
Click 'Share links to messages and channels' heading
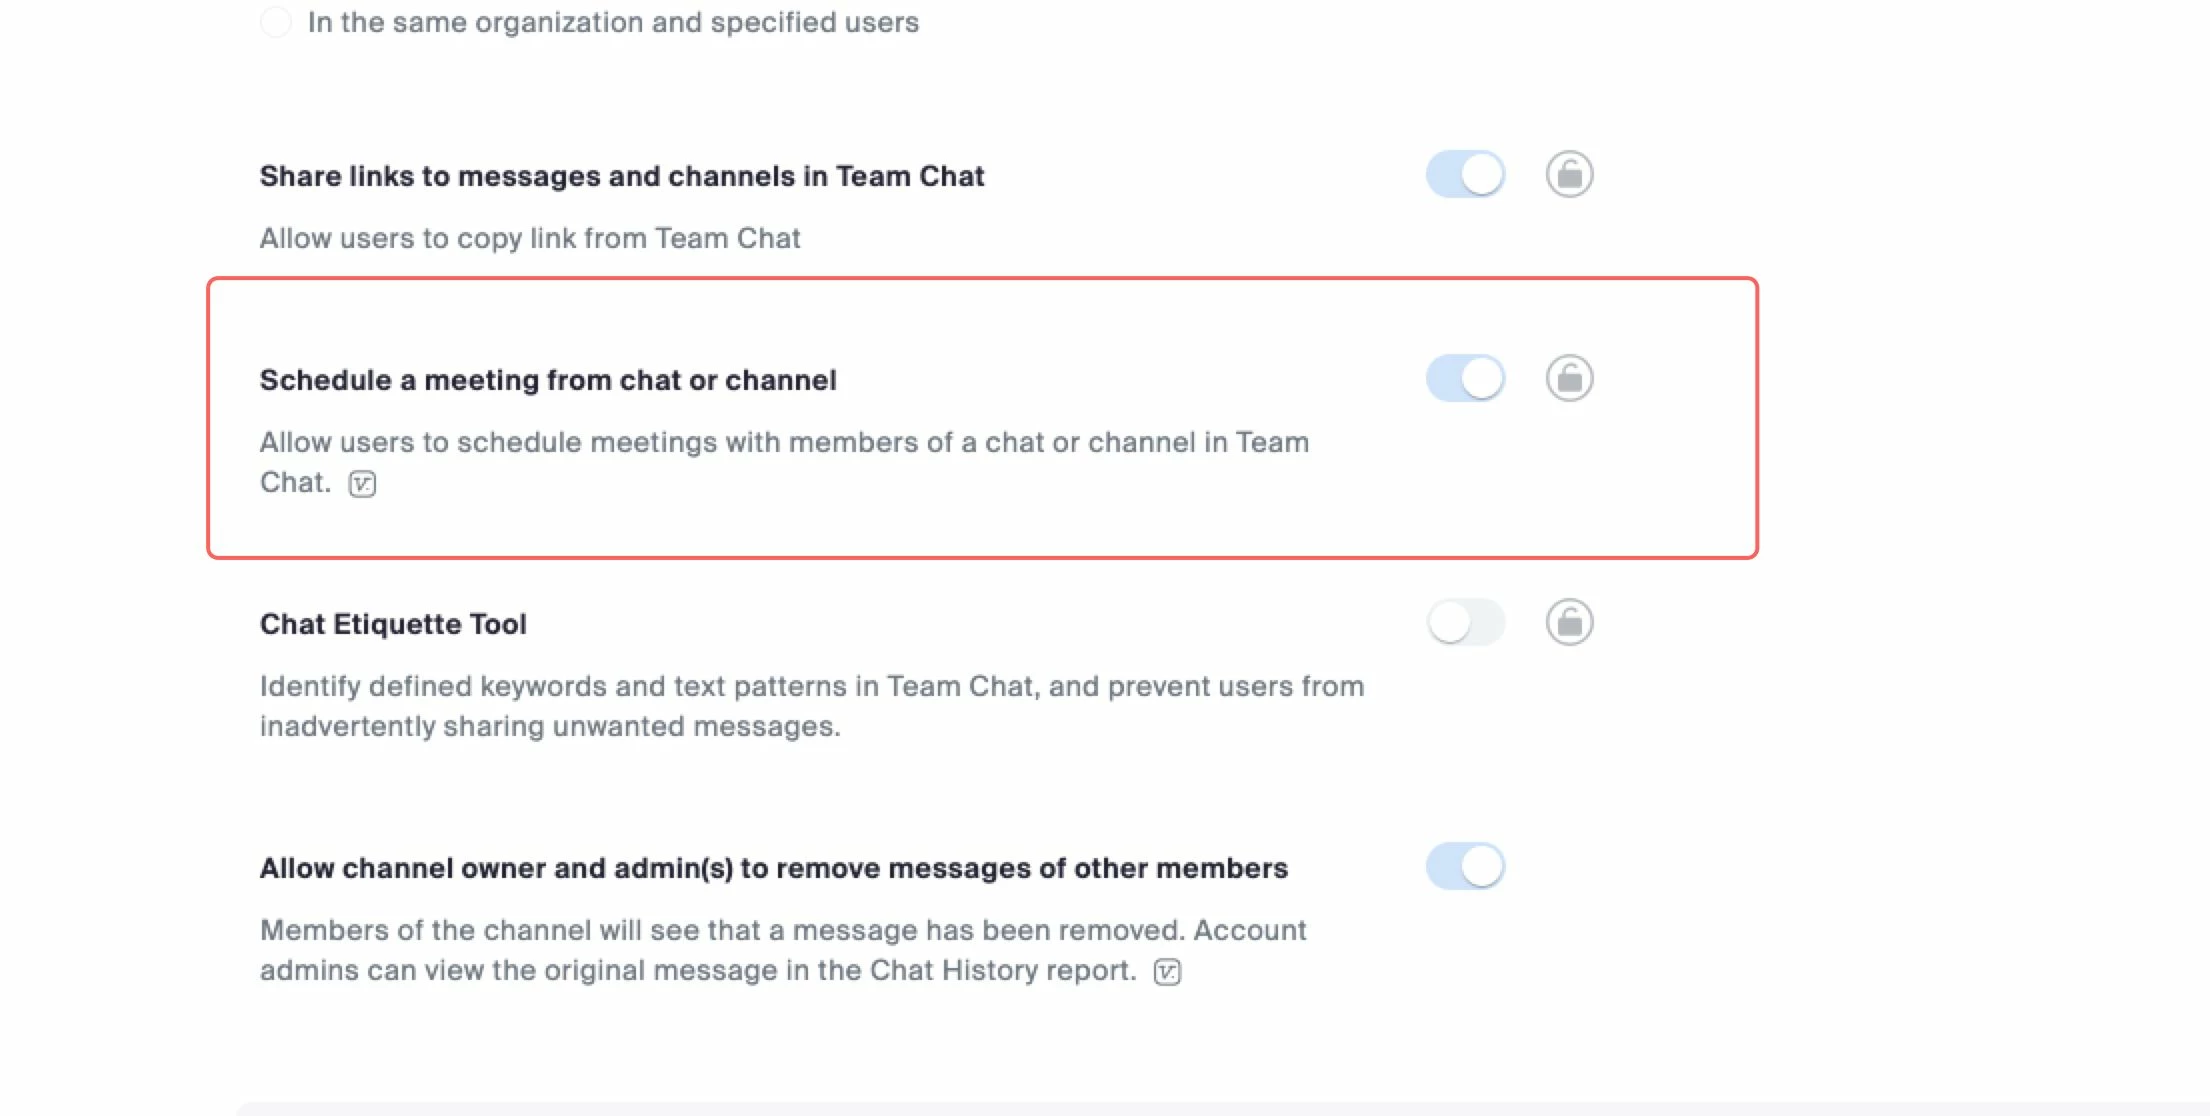[621, 176]
